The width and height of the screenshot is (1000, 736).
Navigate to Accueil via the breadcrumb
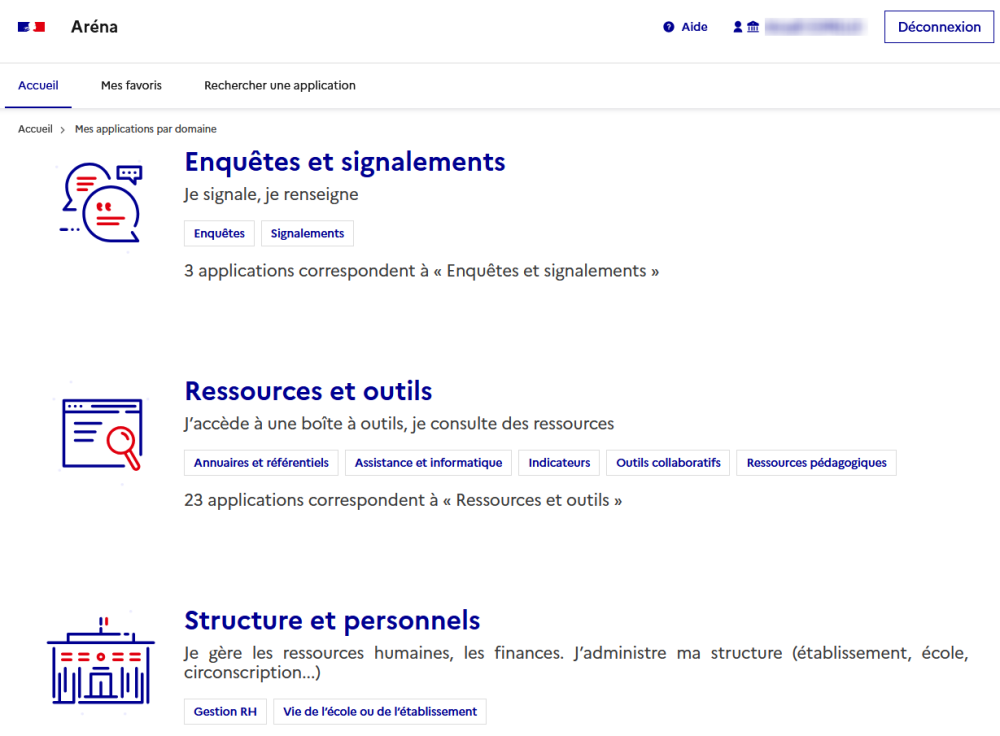pos(35,129)
